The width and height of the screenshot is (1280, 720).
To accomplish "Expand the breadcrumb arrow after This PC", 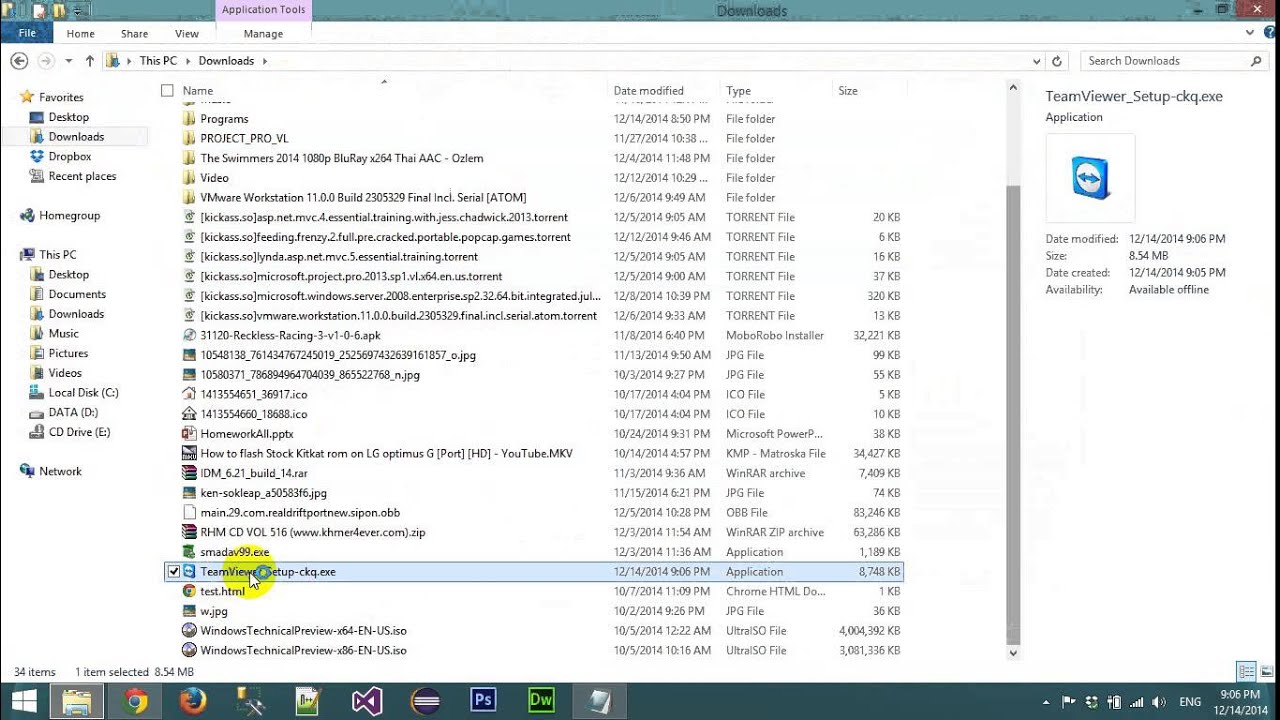I will pos(187,61).
